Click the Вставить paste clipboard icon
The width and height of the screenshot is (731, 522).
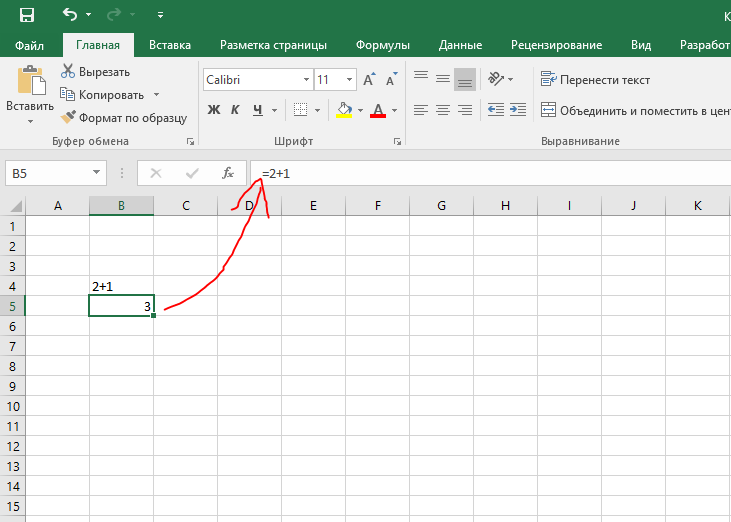click(x=31, y=80)
